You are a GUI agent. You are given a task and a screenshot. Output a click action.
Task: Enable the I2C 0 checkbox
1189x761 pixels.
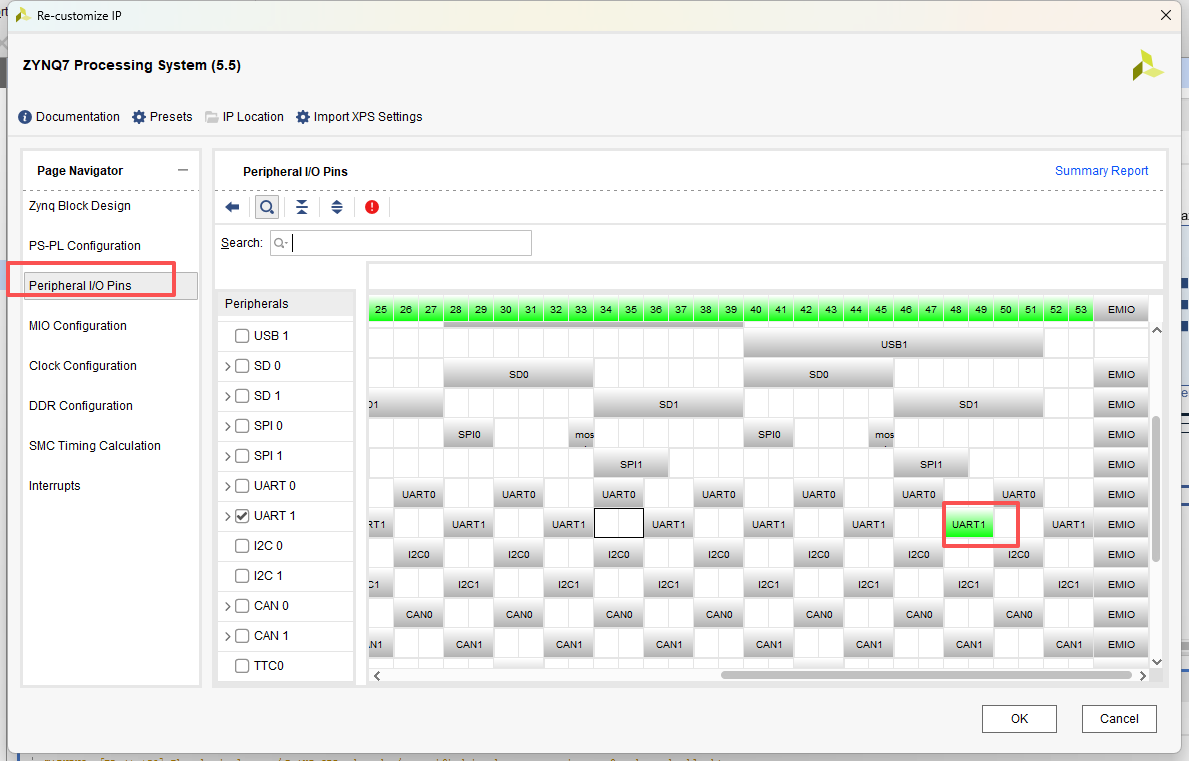click(x=242, y=546)
